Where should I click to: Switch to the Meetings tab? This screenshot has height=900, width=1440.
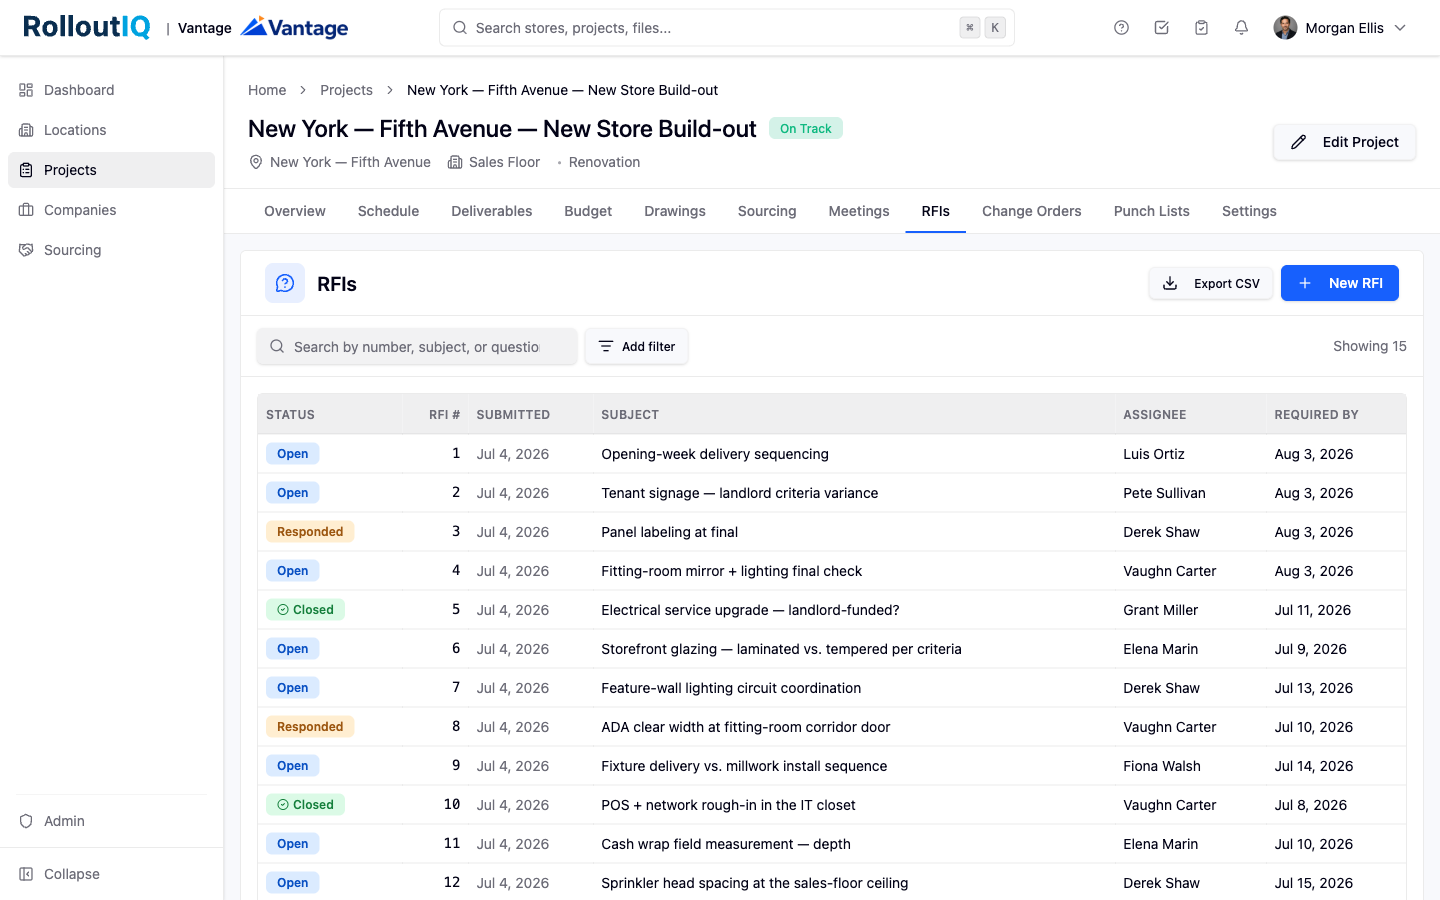click(859, 211)
